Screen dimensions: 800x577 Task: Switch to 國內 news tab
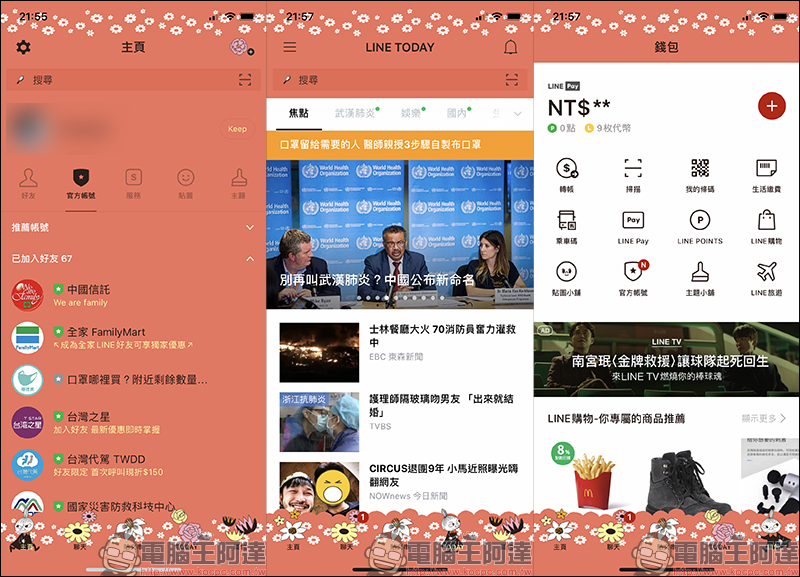[x=458, y=113]
